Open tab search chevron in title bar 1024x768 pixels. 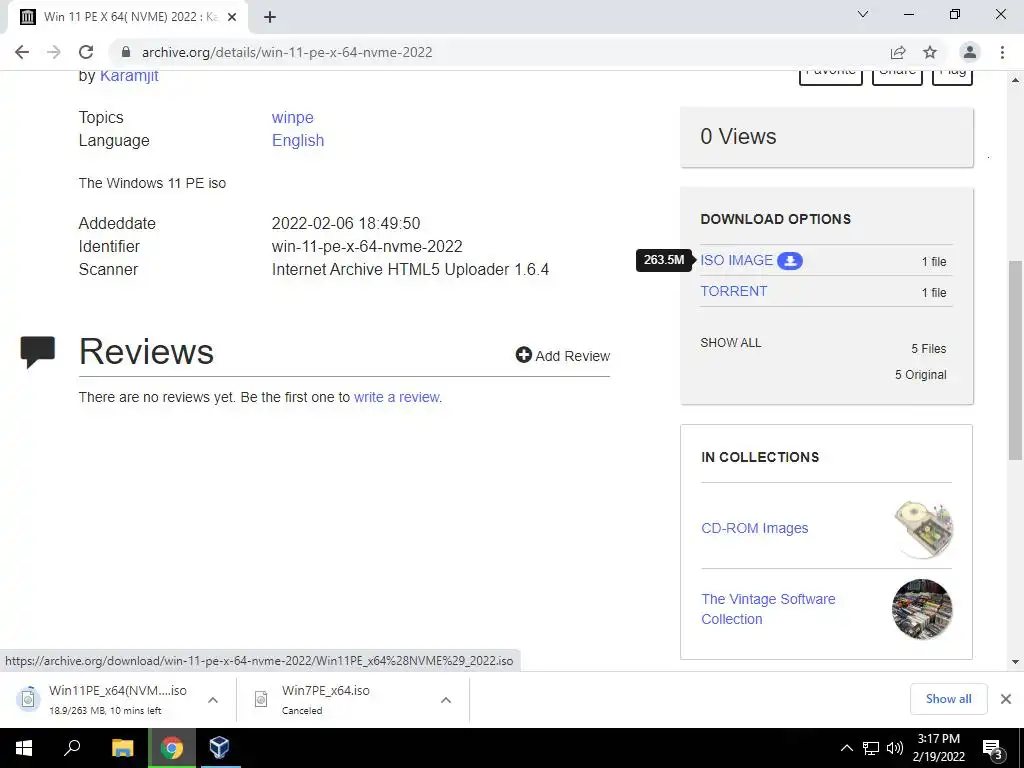click(863, 14)
